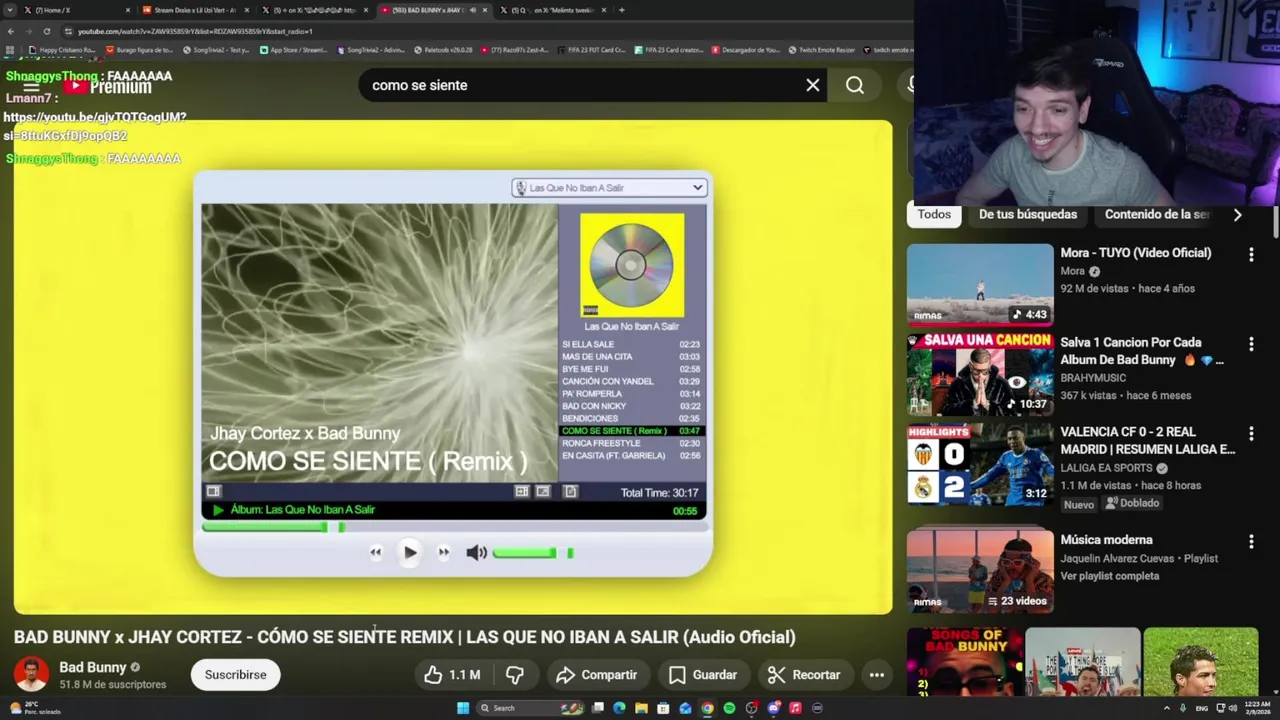Open Task View from the taskbar
The image size is (1280, 720).
click(597, 708)
